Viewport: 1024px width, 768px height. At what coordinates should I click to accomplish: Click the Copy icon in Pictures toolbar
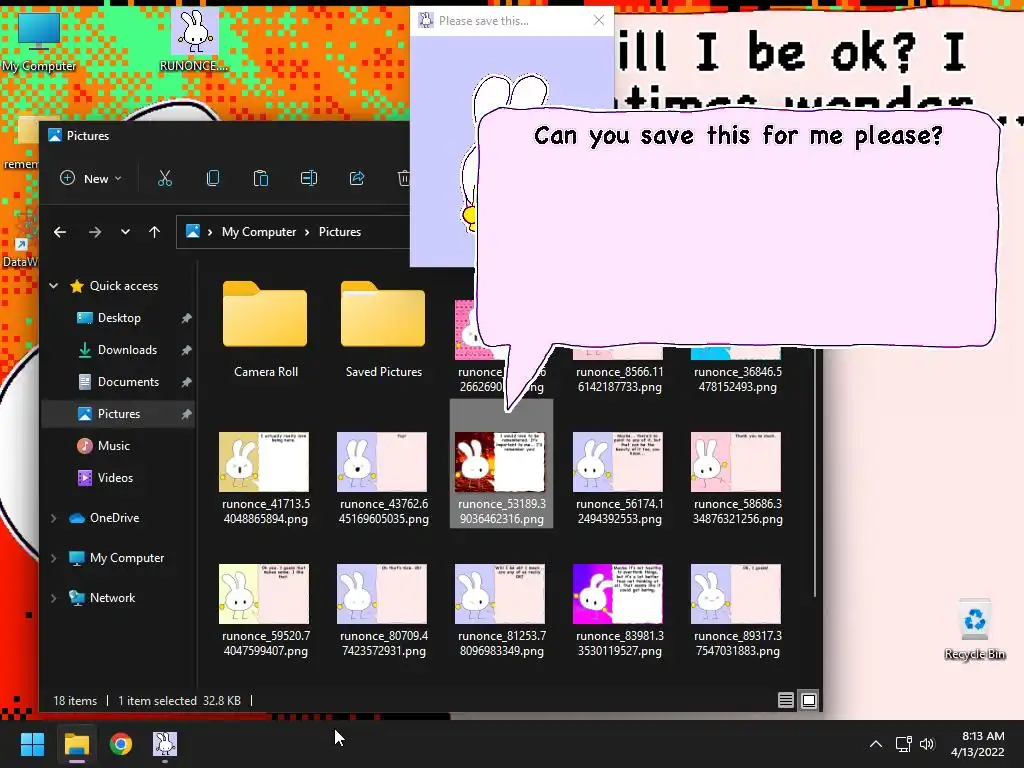pos(213,178)
